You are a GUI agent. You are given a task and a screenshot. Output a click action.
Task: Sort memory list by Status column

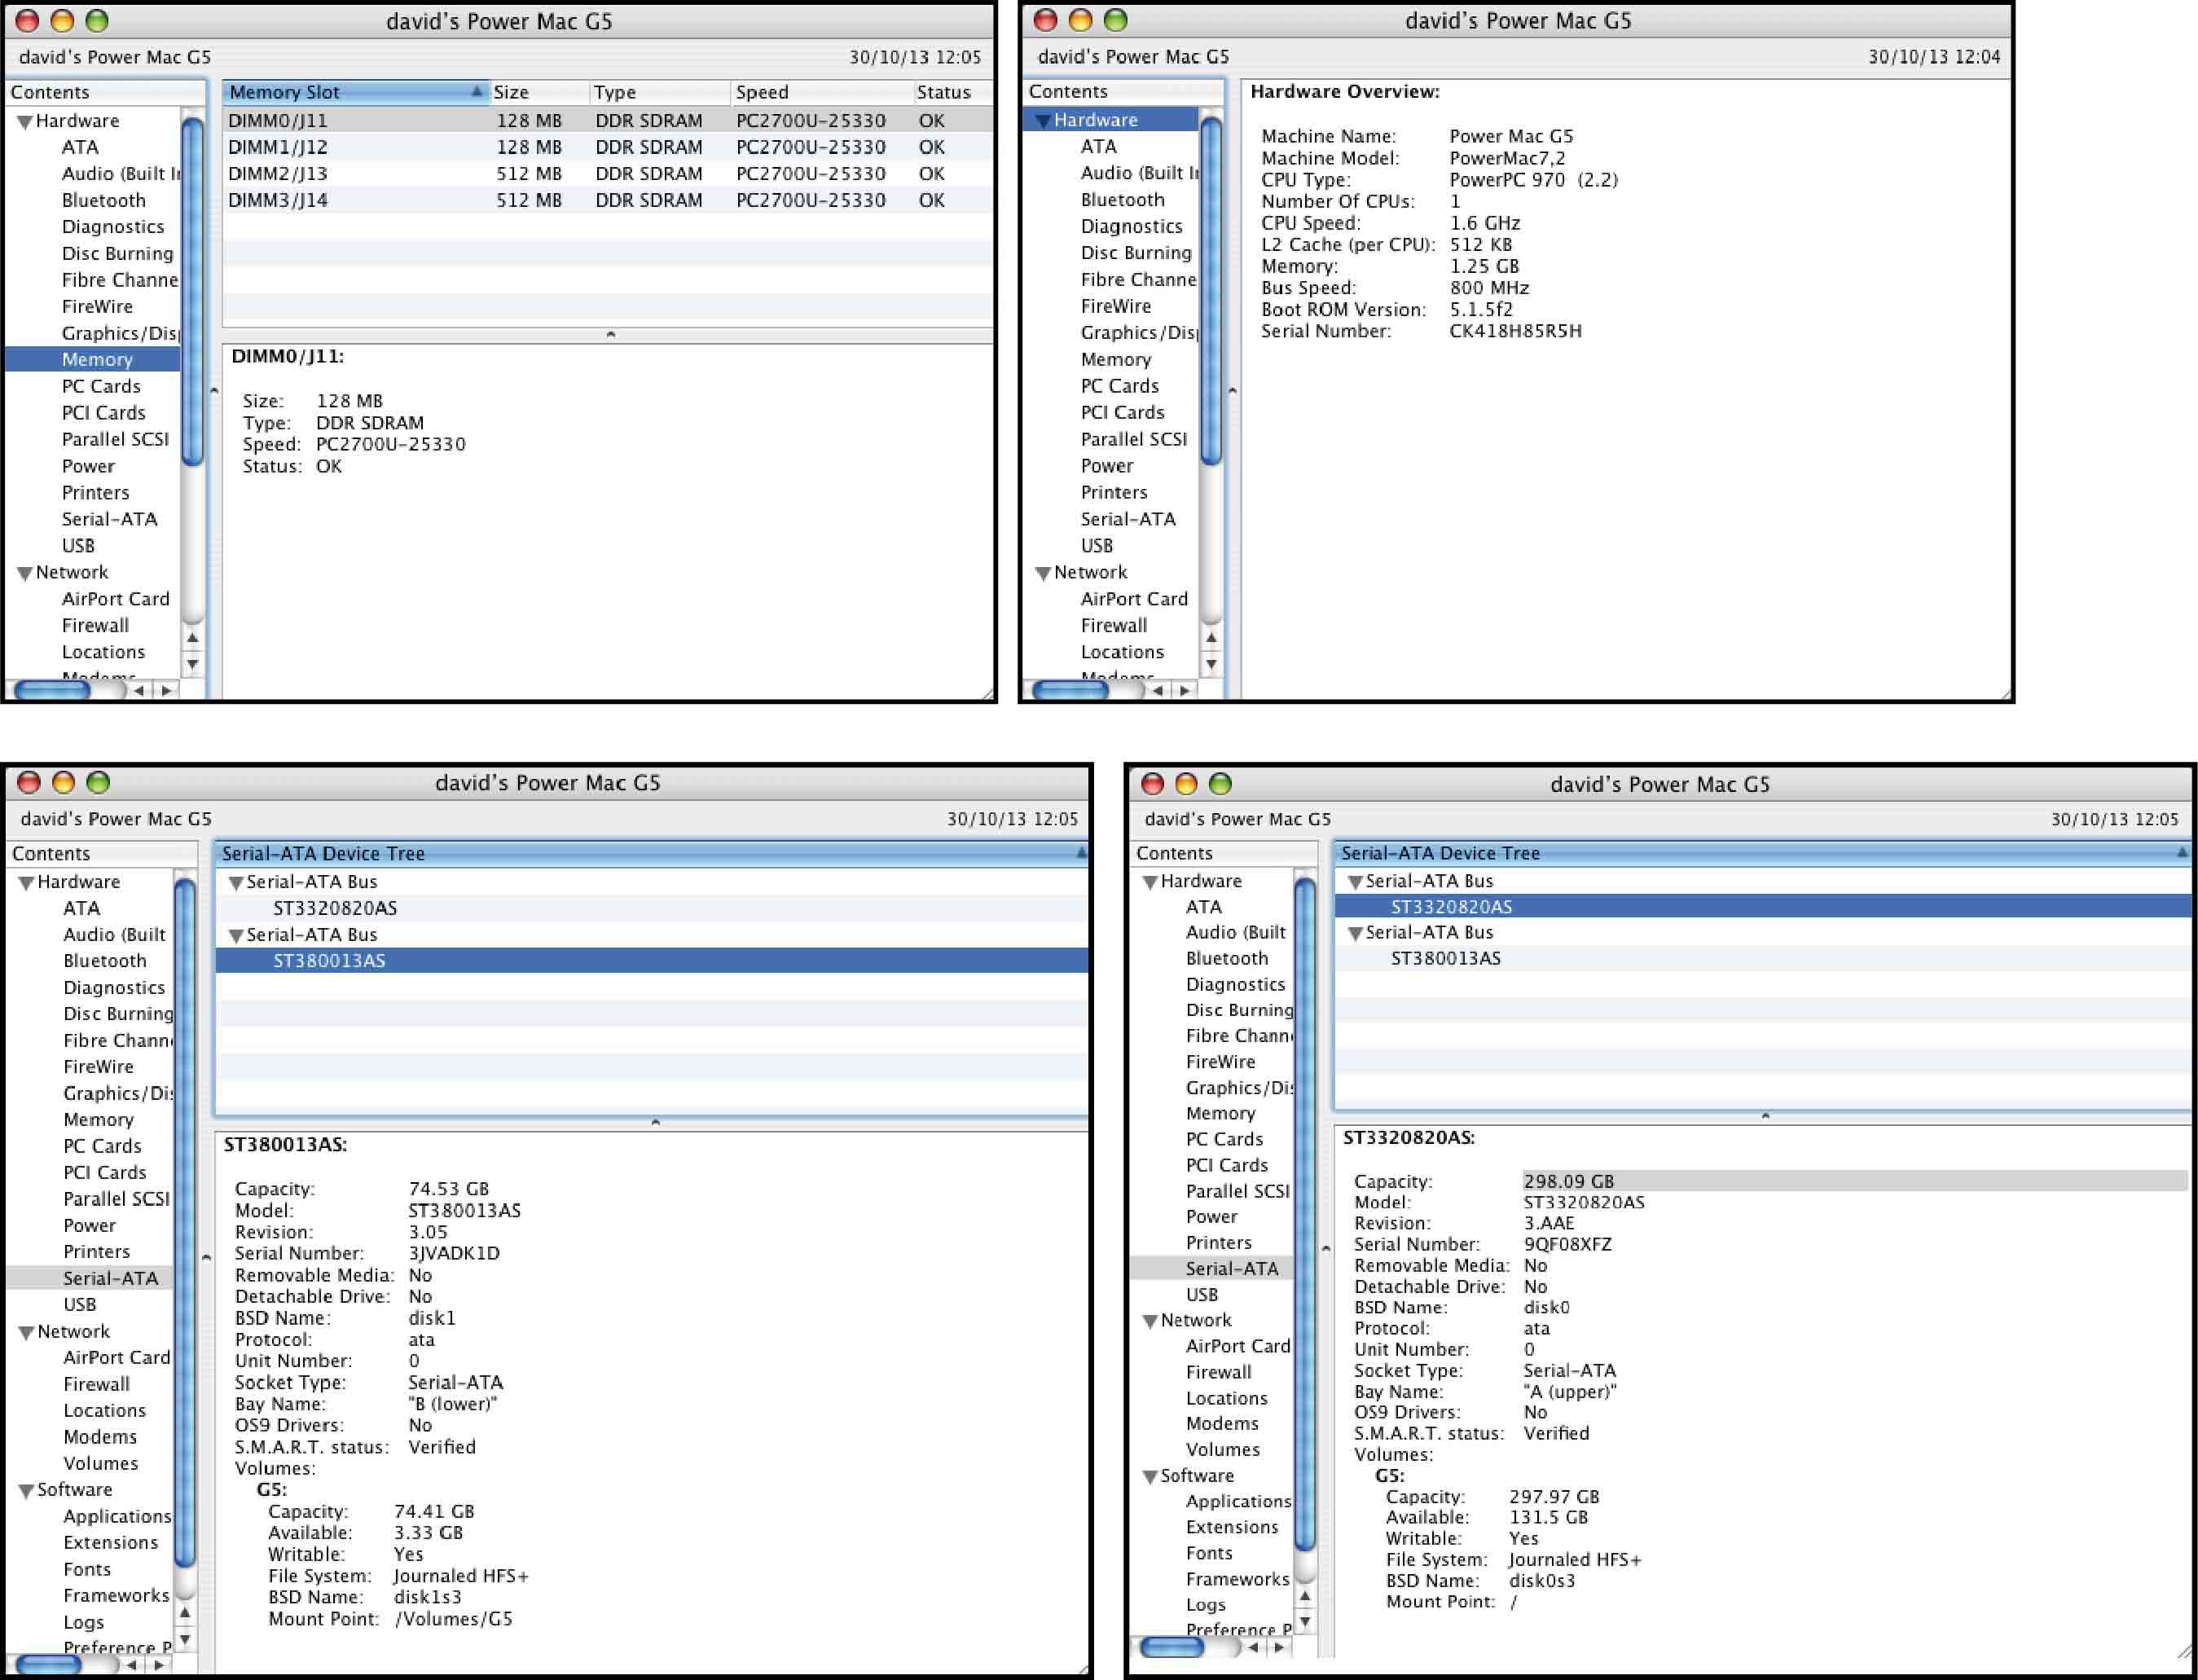tap(953, 92)
